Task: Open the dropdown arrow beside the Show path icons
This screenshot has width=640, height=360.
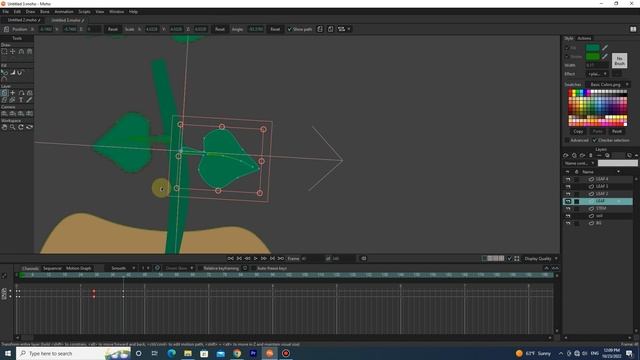Action: pyautogui.click(x=349, y=29)
